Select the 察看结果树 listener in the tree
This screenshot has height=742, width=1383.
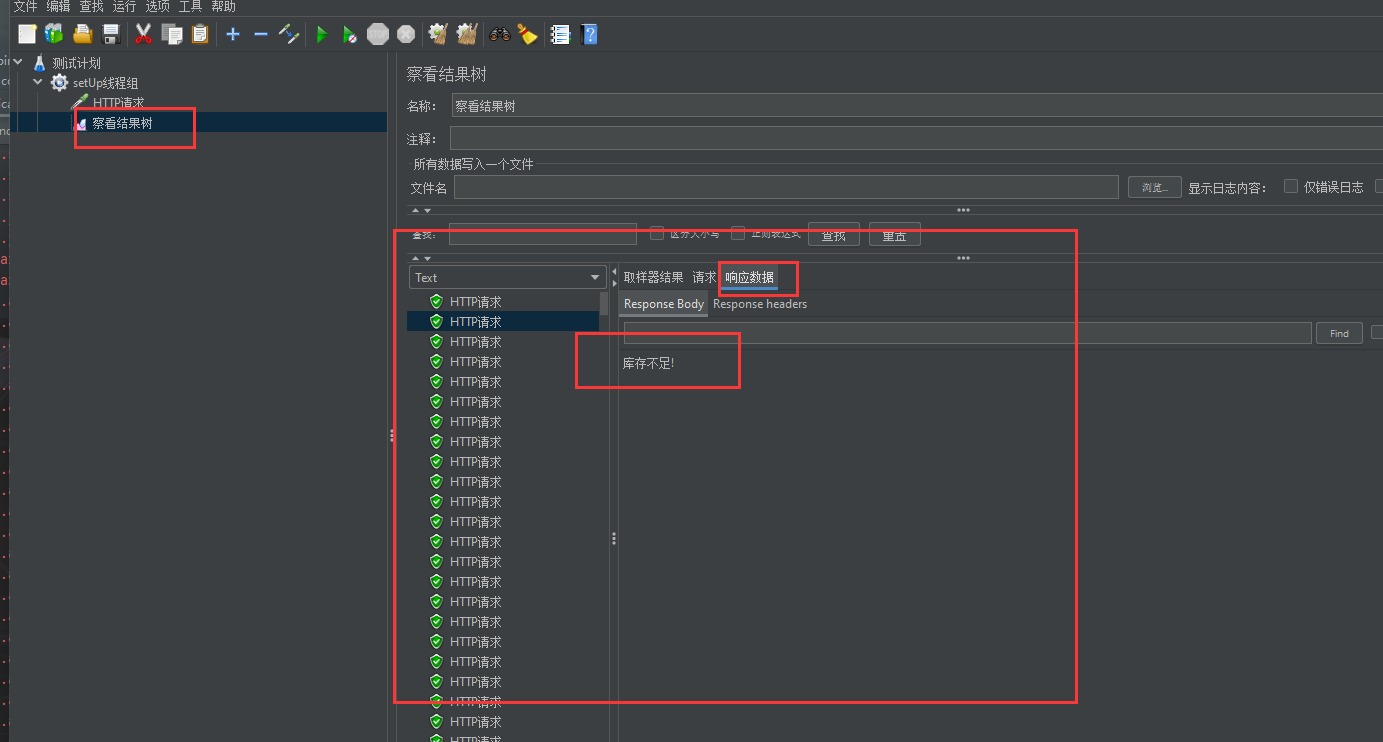[122, 123]
